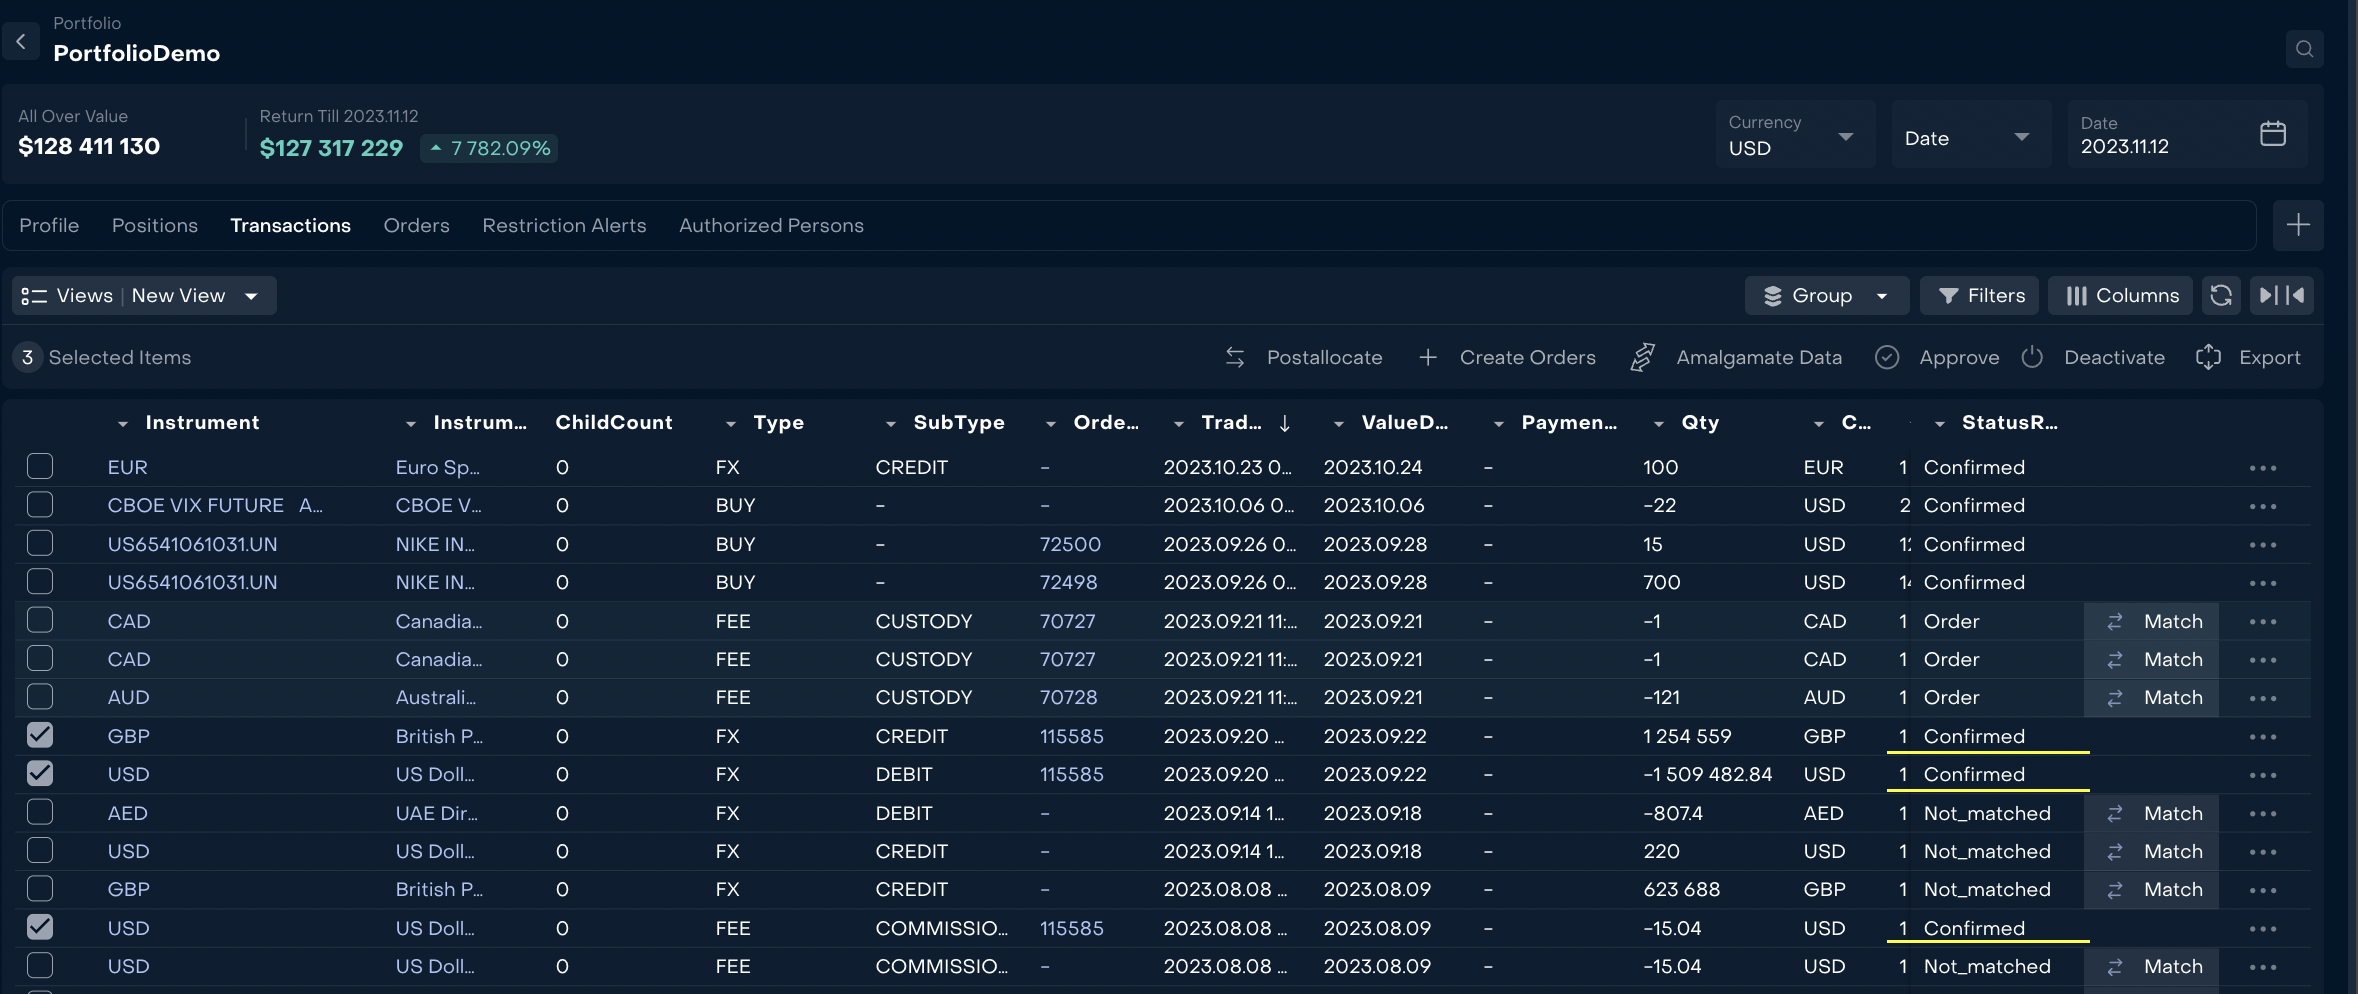Check the AUD custody fee row
The image size is (2358, 994).
click(x=40, y=696)
